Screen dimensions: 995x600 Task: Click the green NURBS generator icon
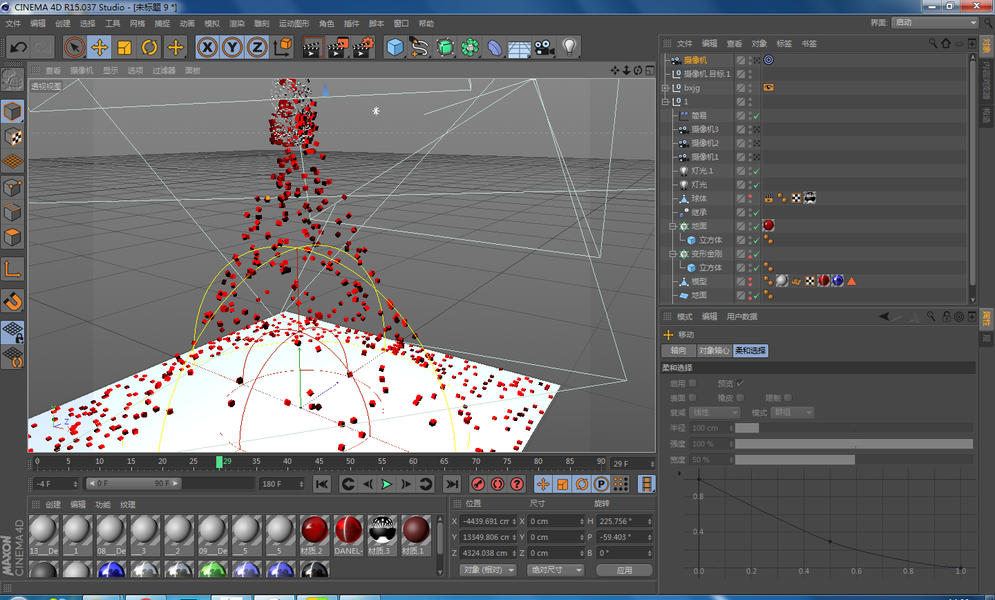[x=445, y=48]
